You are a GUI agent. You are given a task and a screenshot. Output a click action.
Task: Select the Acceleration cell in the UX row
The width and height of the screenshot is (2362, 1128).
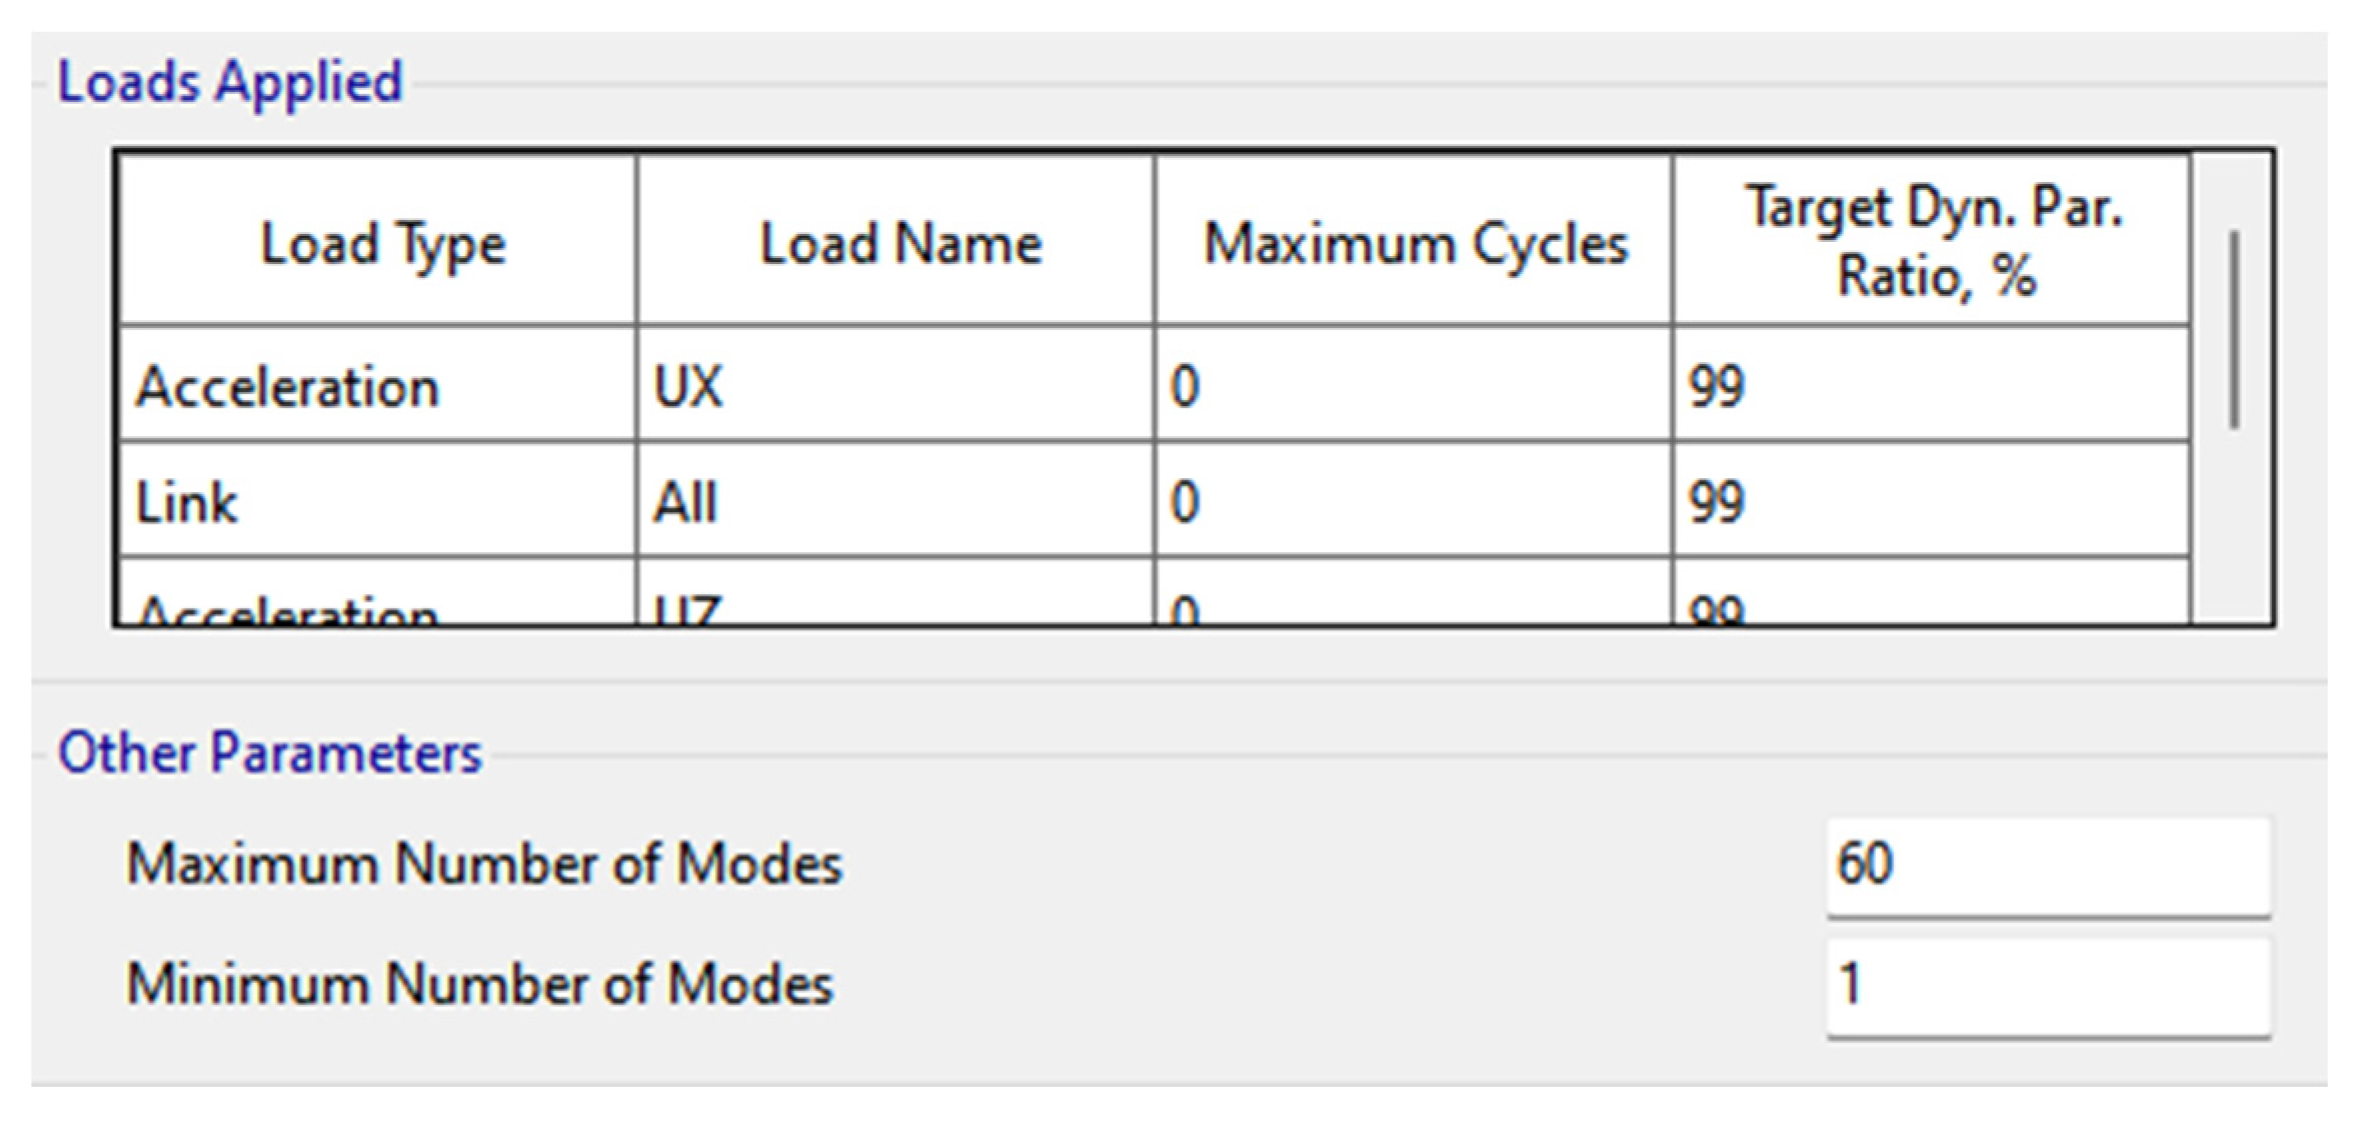click(378, 384)
